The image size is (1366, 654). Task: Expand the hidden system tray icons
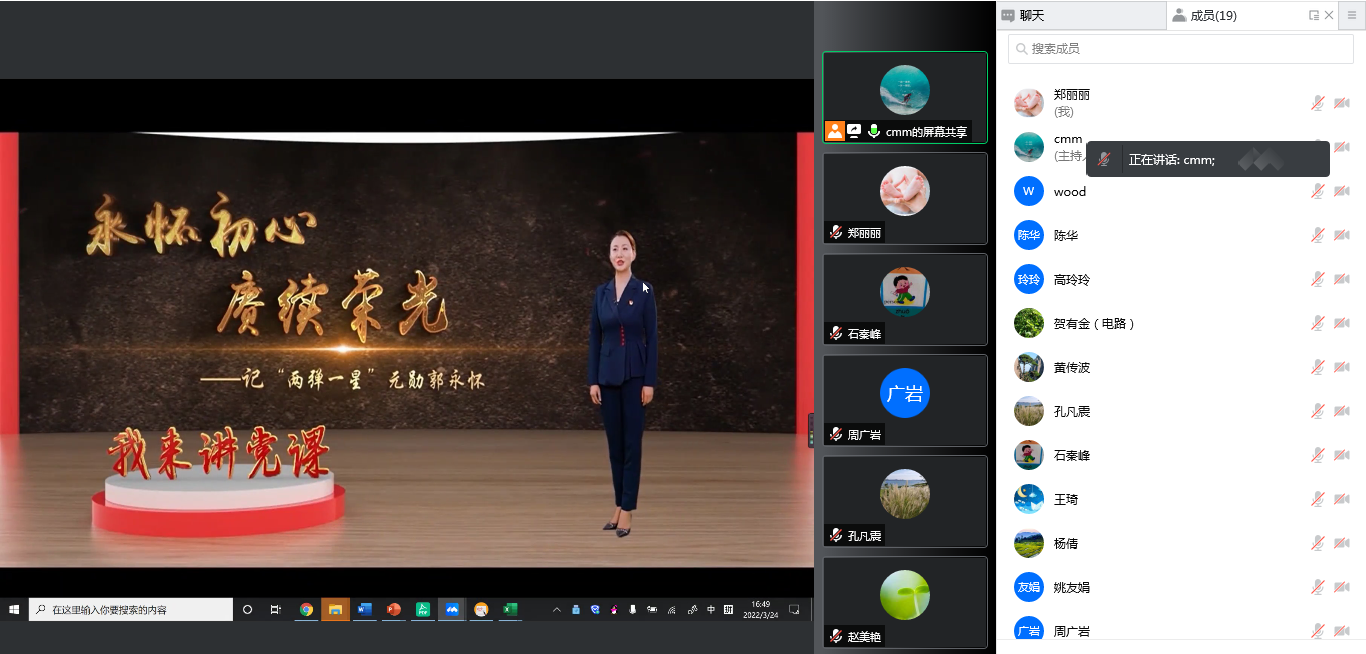tap(557, 609)
